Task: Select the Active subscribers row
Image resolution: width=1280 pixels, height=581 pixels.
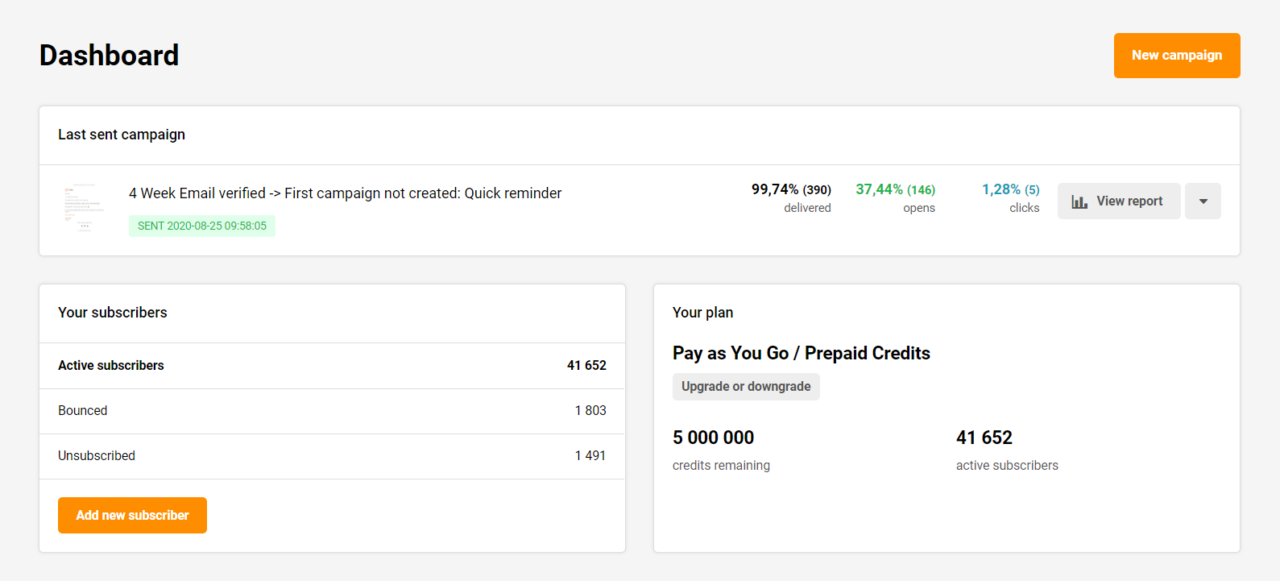Action: click(110, 365)
